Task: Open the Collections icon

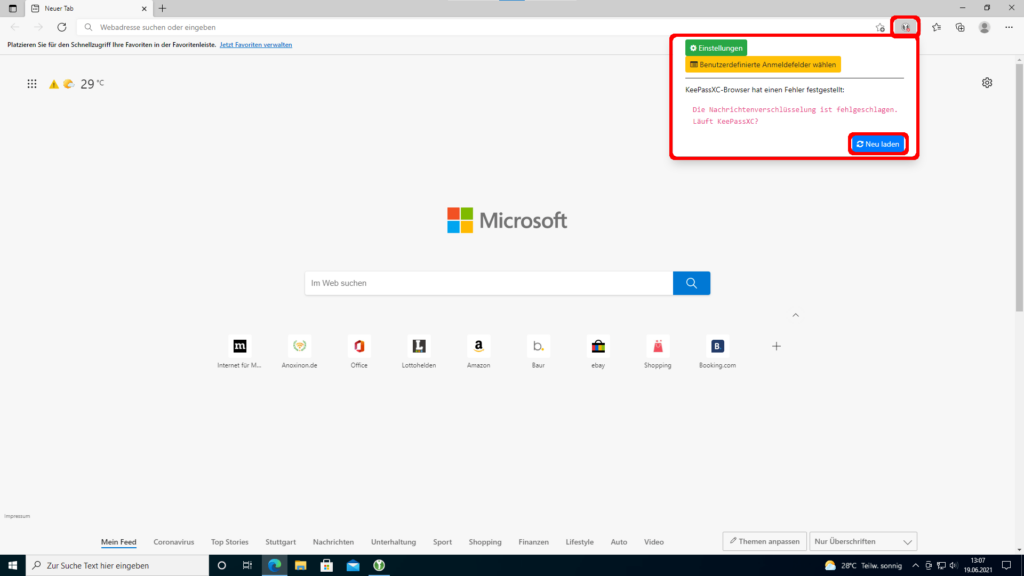Action: coord(960,27)
